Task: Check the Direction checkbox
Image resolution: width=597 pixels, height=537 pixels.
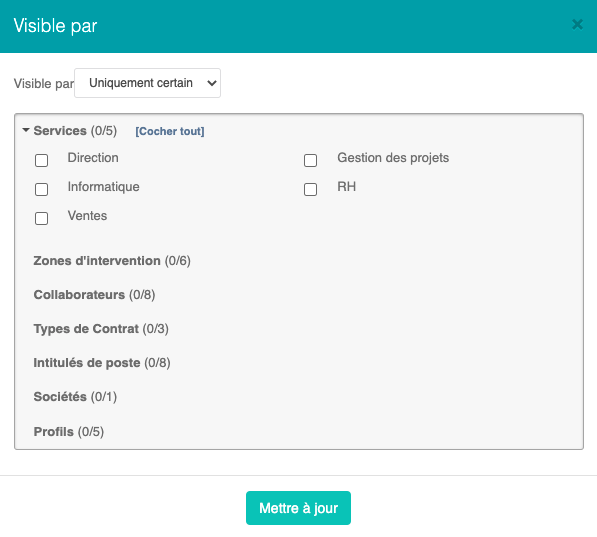Action: click(42, 160)
